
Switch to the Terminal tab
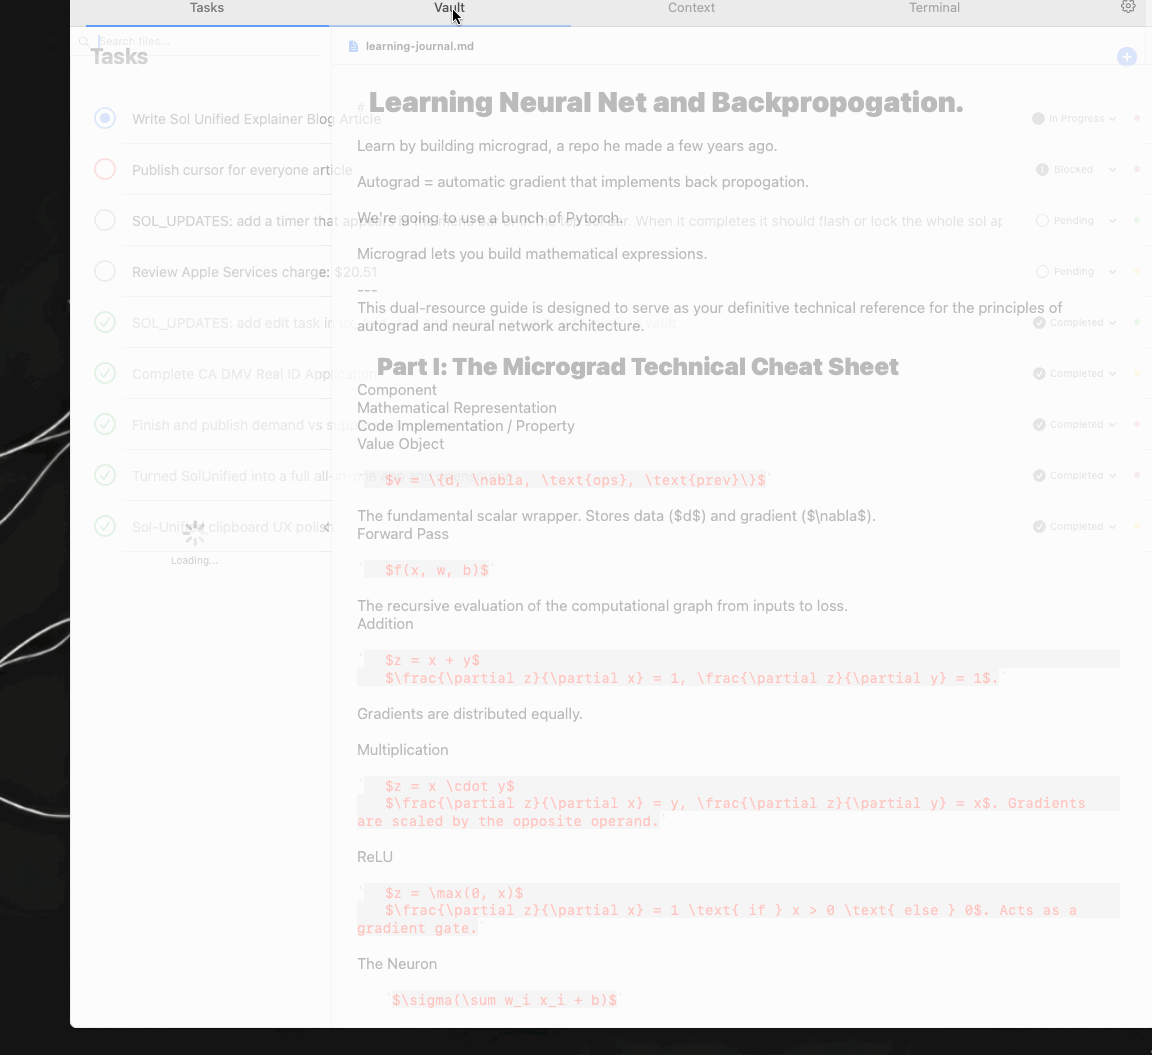click(x=934, y=8)
